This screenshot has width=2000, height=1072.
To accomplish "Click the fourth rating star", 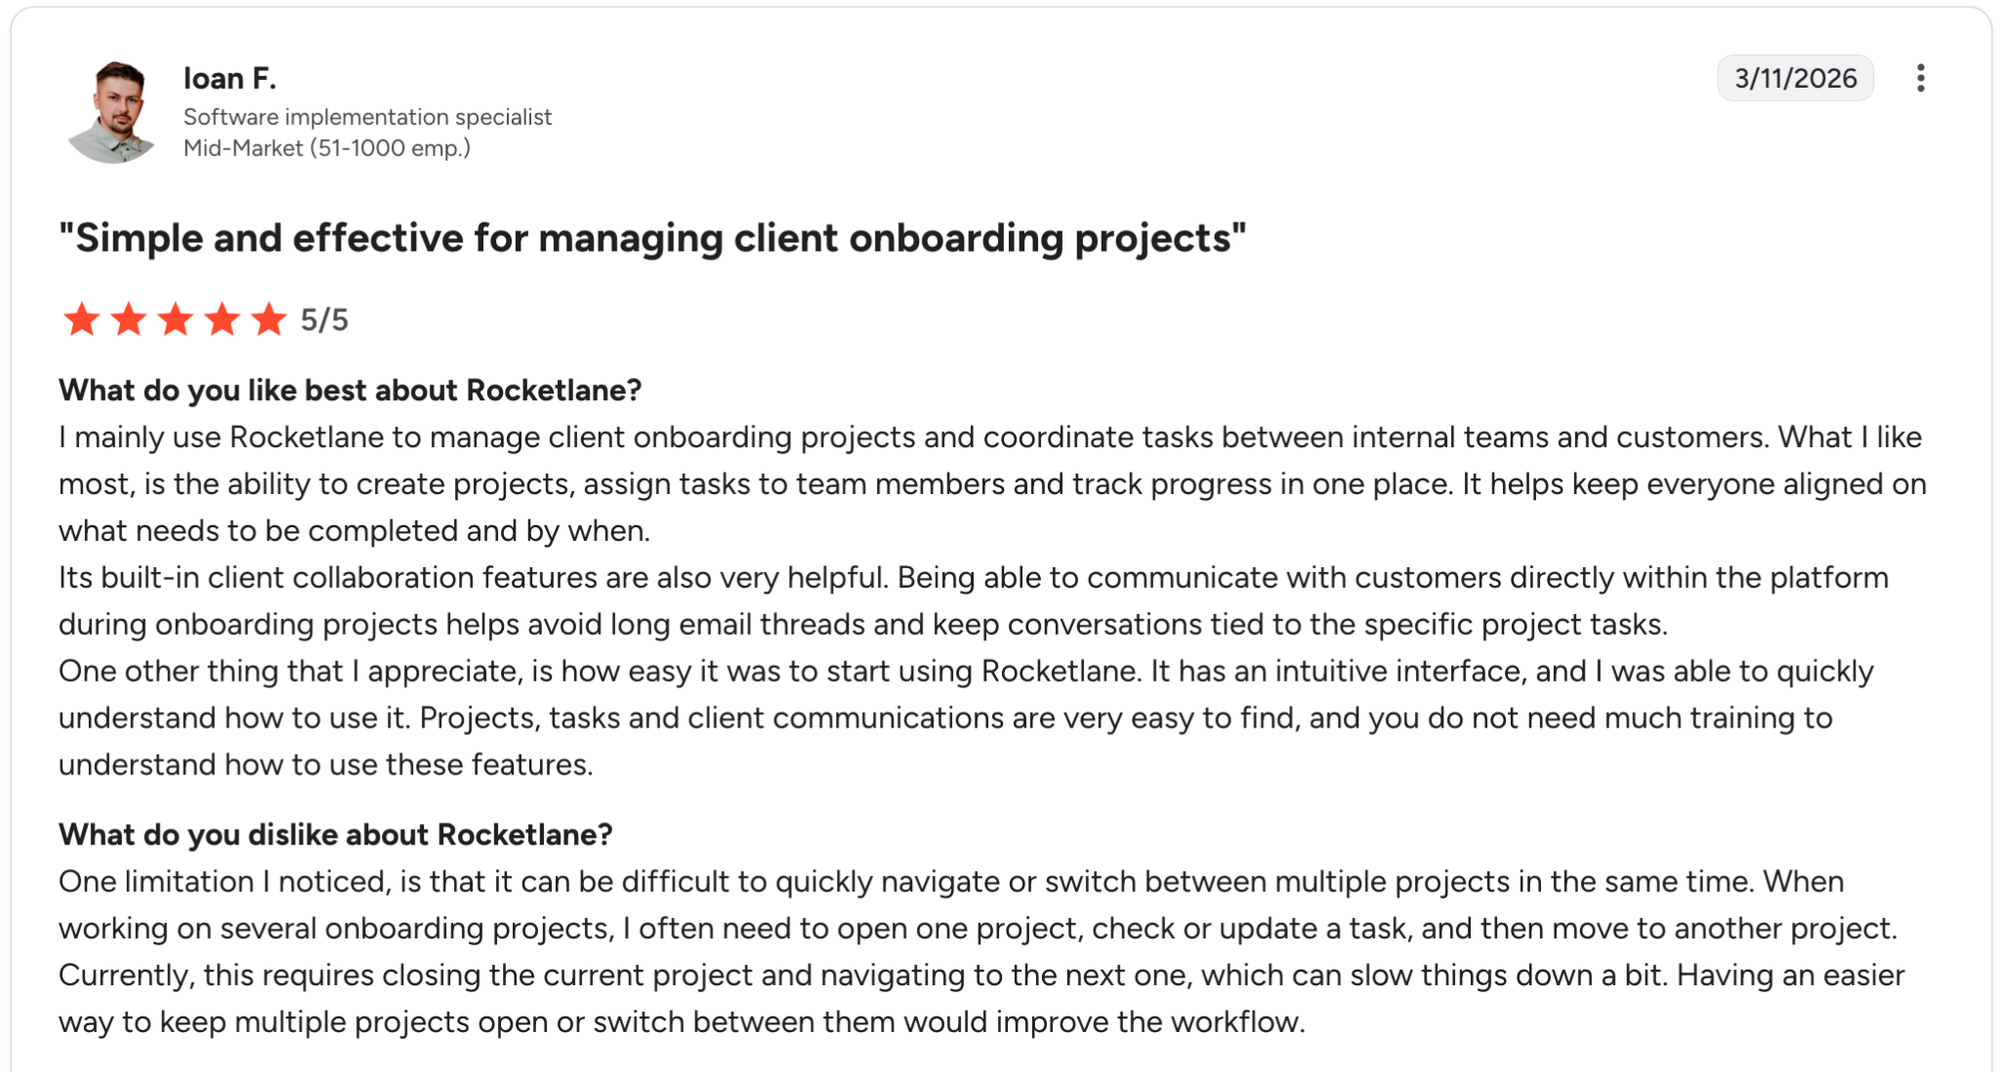I will [x=222, y=320].
